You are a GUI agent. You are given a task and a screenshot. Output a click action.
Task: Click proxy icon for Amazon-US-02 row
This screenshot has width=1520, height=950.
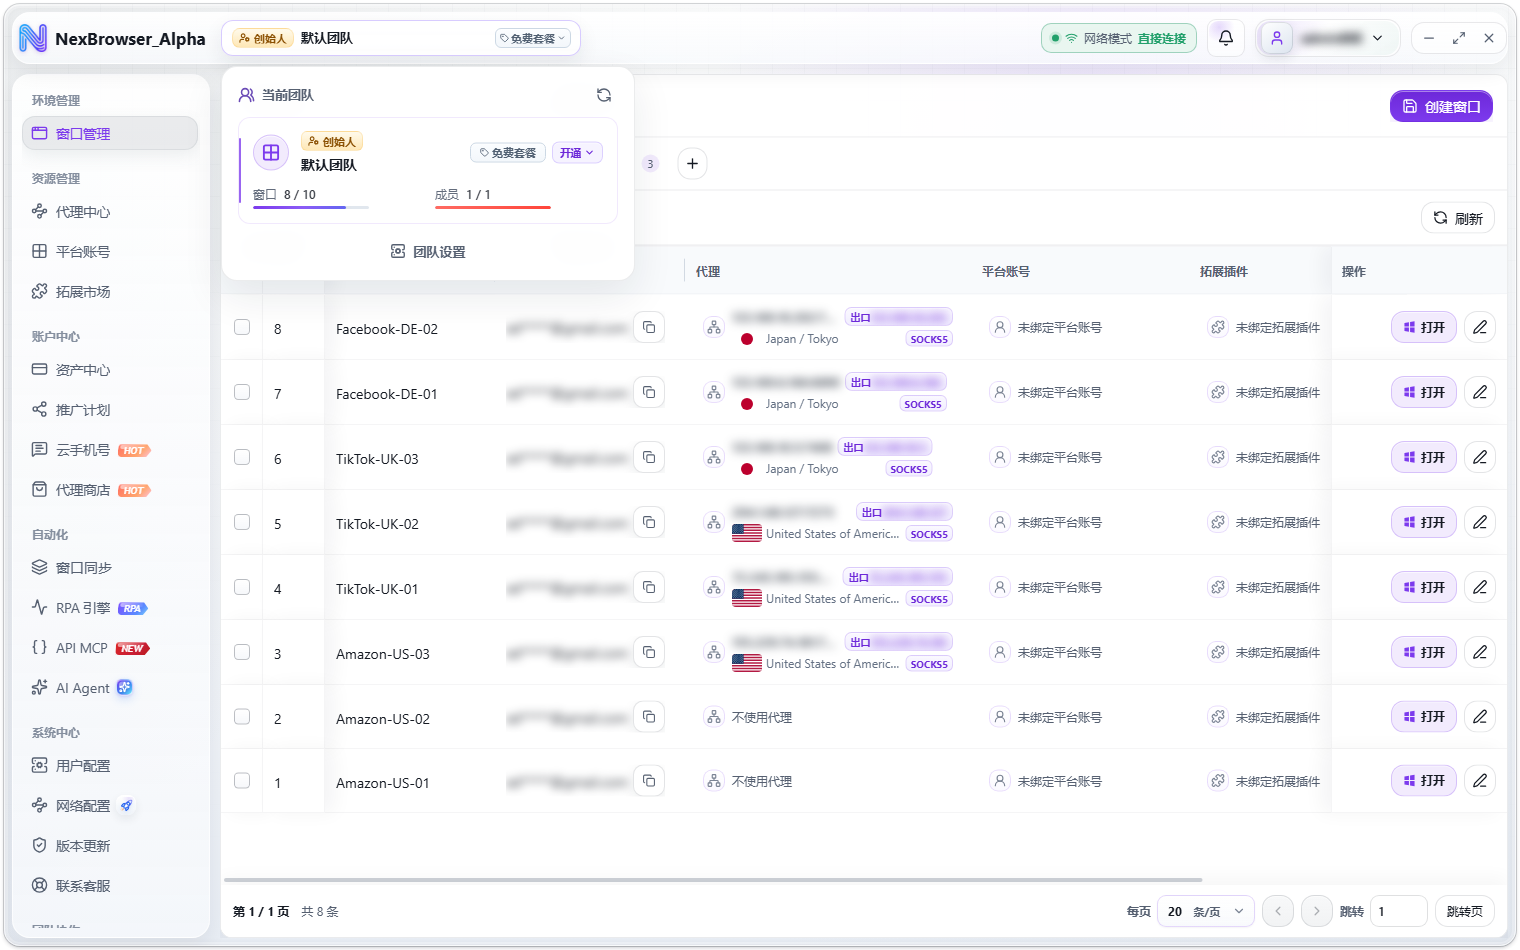714,717
